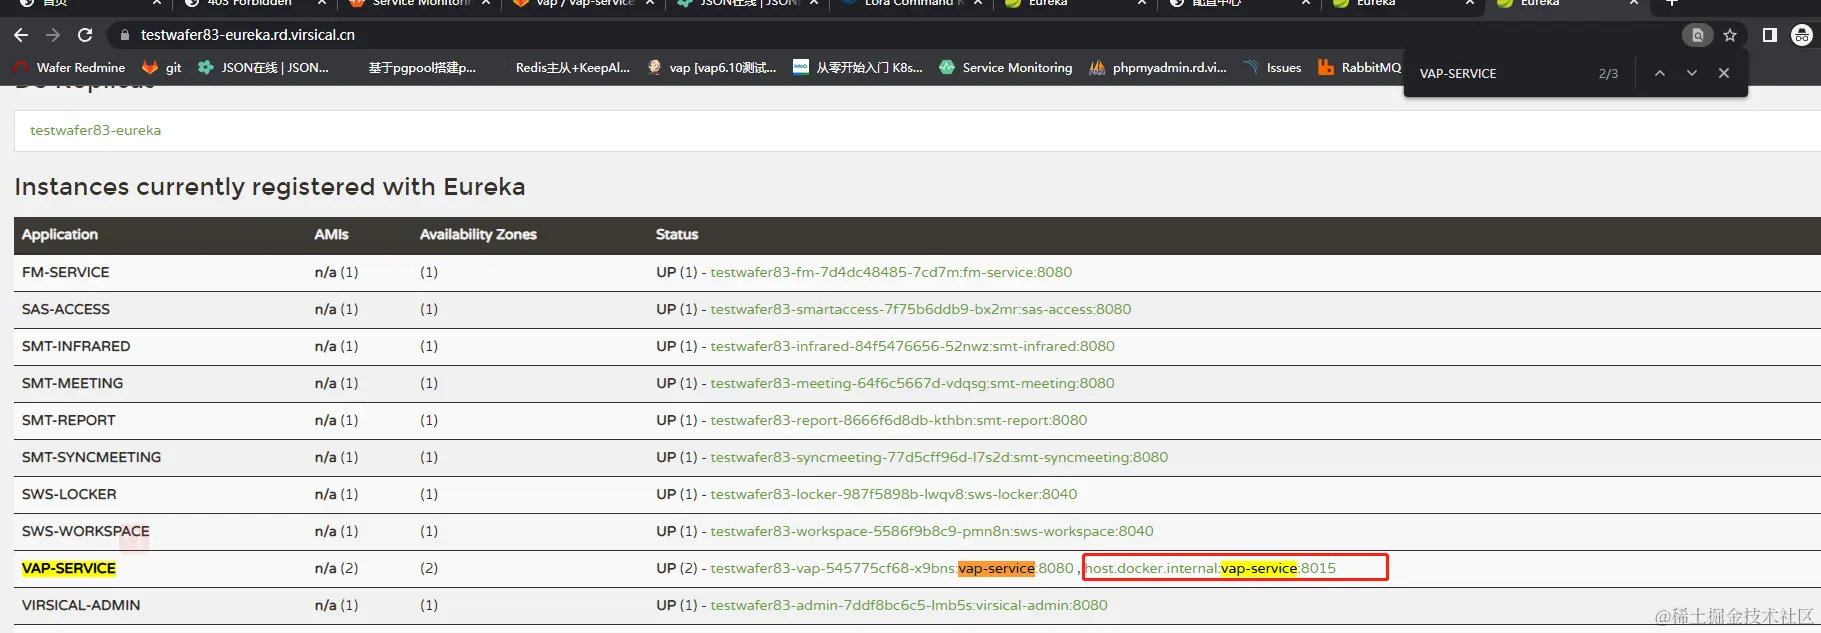Select the highlighted VAP-SERVICE application name
This screenshot has width=1821, height=633.
tap(69, 568)
